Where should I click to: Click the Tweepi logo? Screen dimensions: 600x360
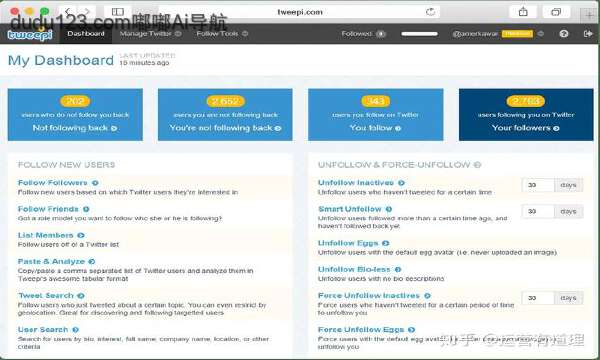click(30, 35)
